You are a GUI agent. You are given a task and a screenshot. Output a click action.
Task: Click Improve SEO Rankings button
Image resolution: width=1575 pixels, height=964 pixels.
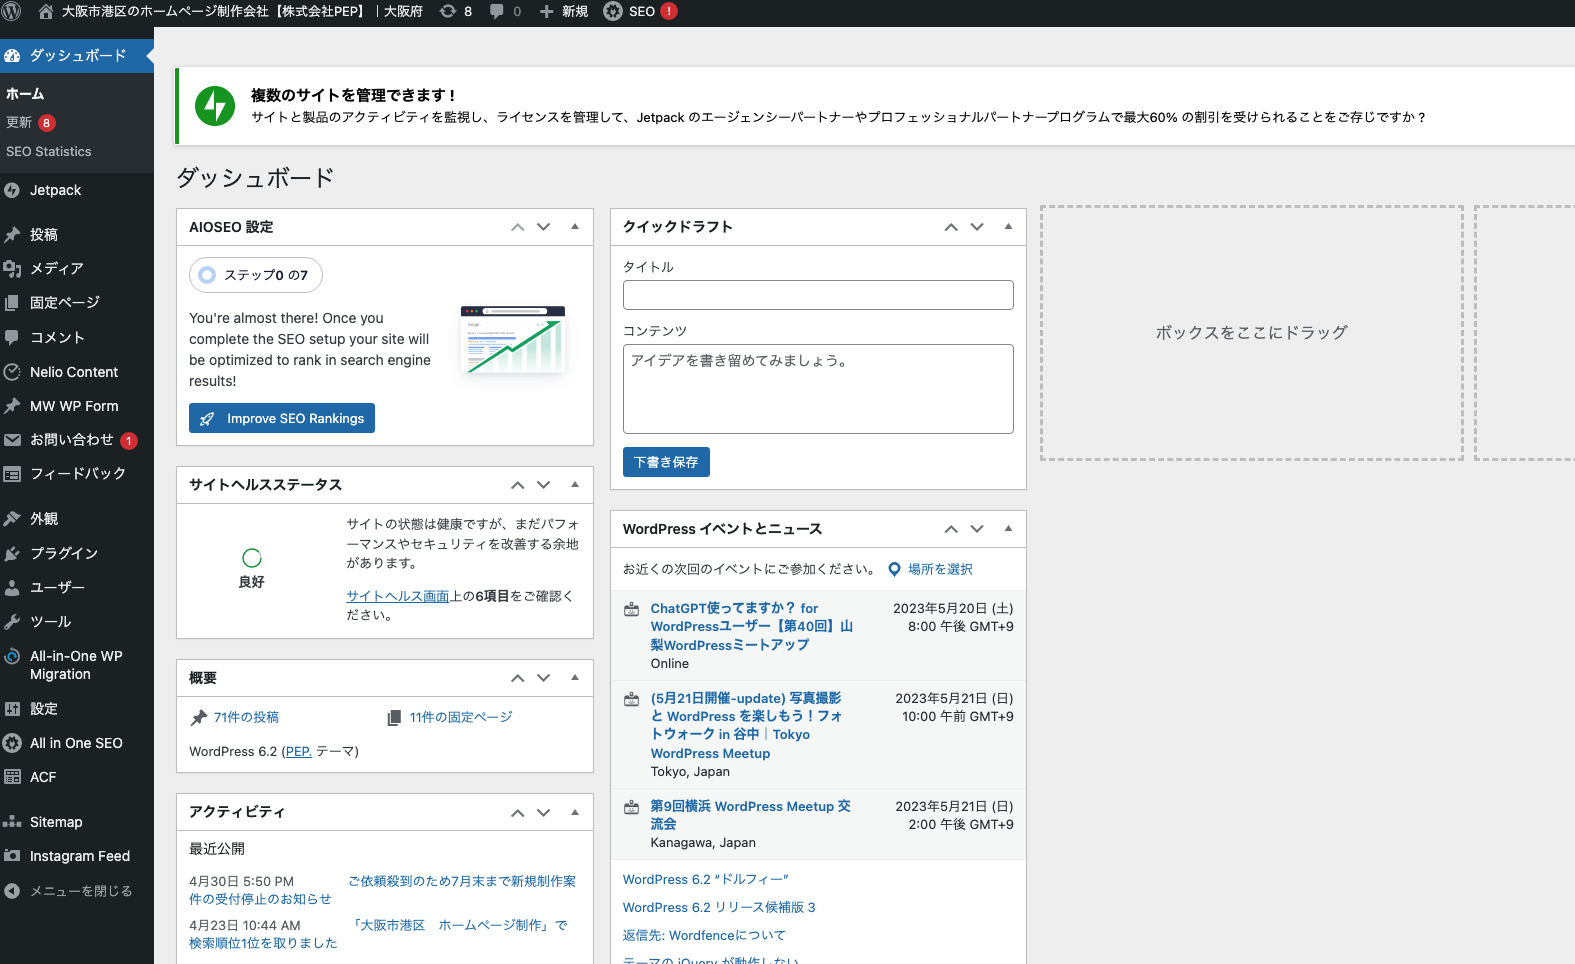(x=282, y=418)
